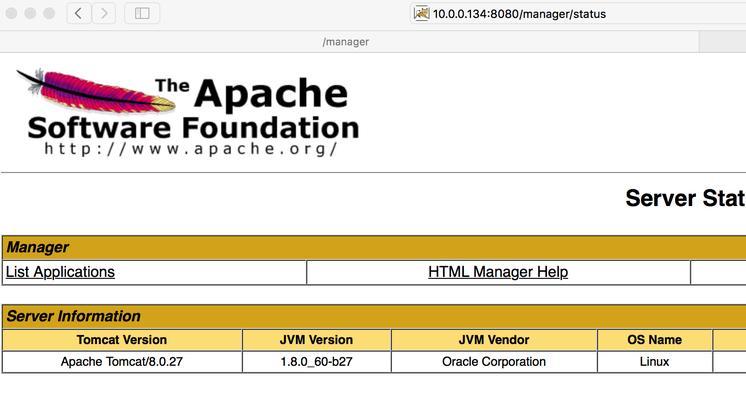Click the http://www.apache.org/ text in logo
The height and width of the screenshot is (400, 746).
(191, 149)
